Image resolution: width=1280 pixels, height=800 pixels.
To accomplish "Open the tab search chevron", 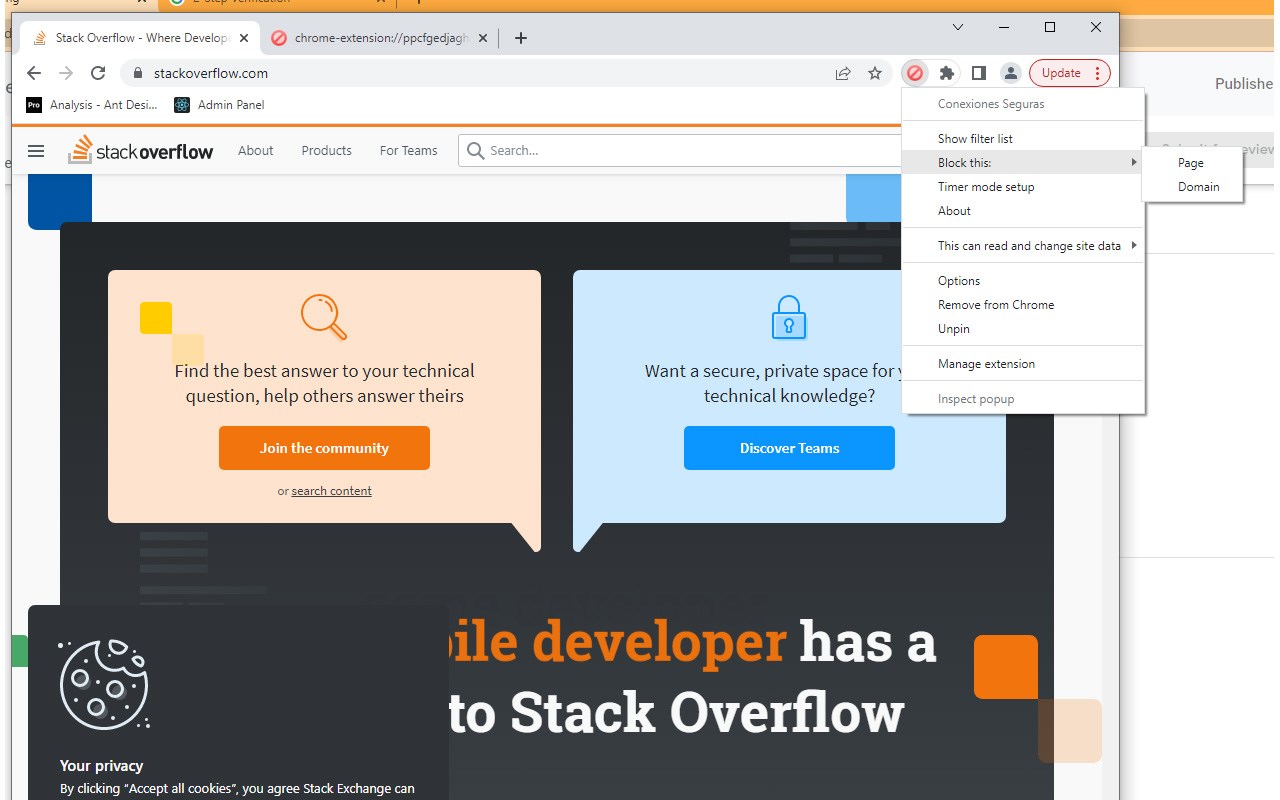I will 957,27.
